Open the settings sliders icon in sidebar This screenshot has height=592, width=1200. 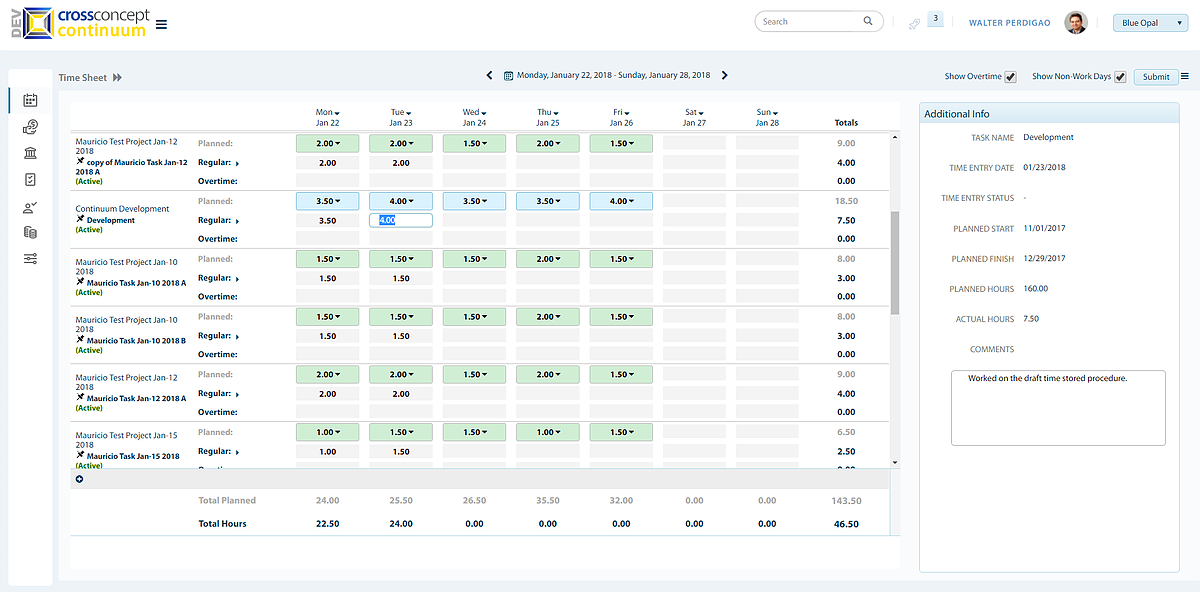(30, 258)
